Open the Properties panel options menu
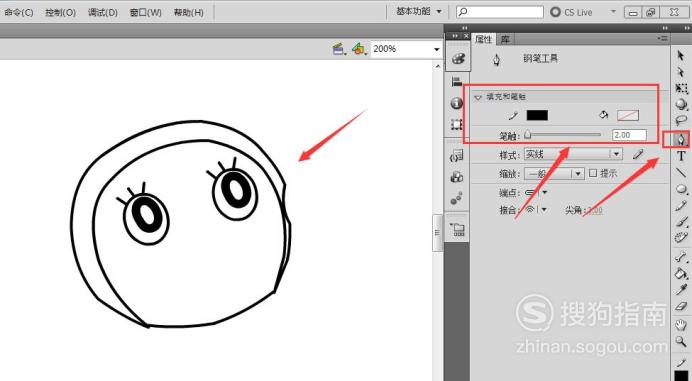The width and height of the screenshot is (692, 381). coord(663,39)
